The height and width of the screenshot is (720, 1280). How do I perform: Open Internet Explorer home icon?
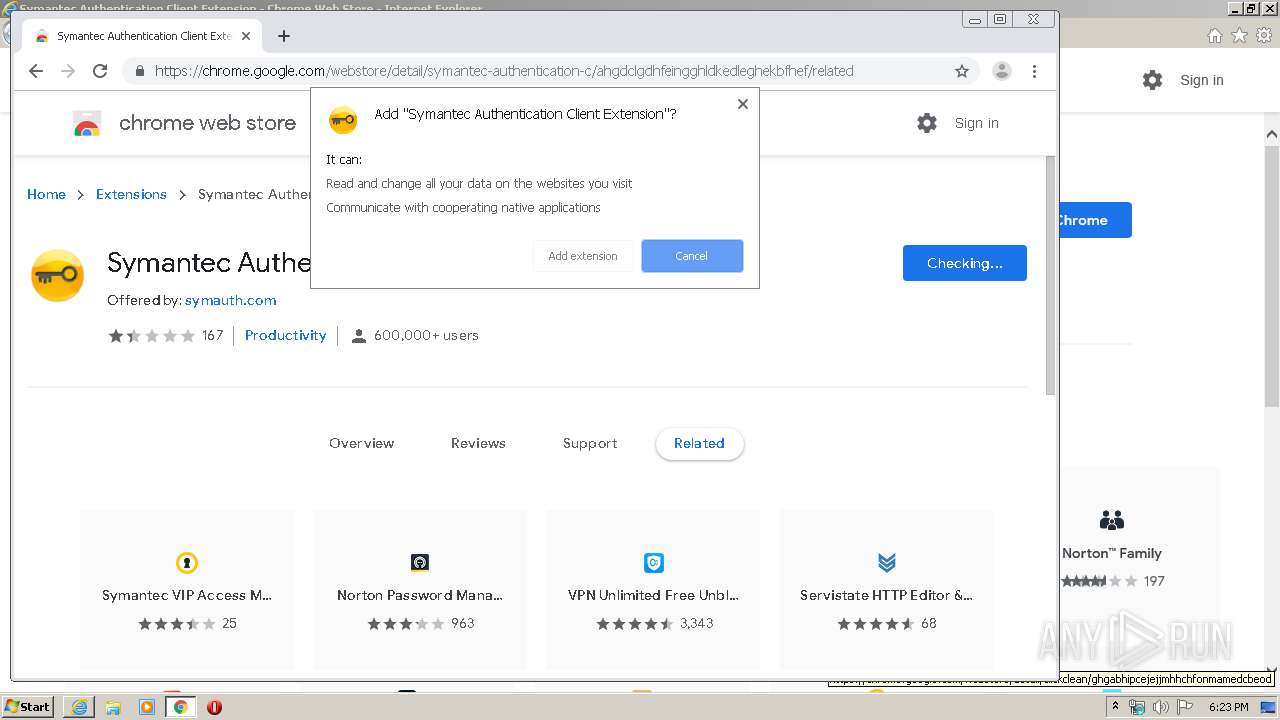1214,35
